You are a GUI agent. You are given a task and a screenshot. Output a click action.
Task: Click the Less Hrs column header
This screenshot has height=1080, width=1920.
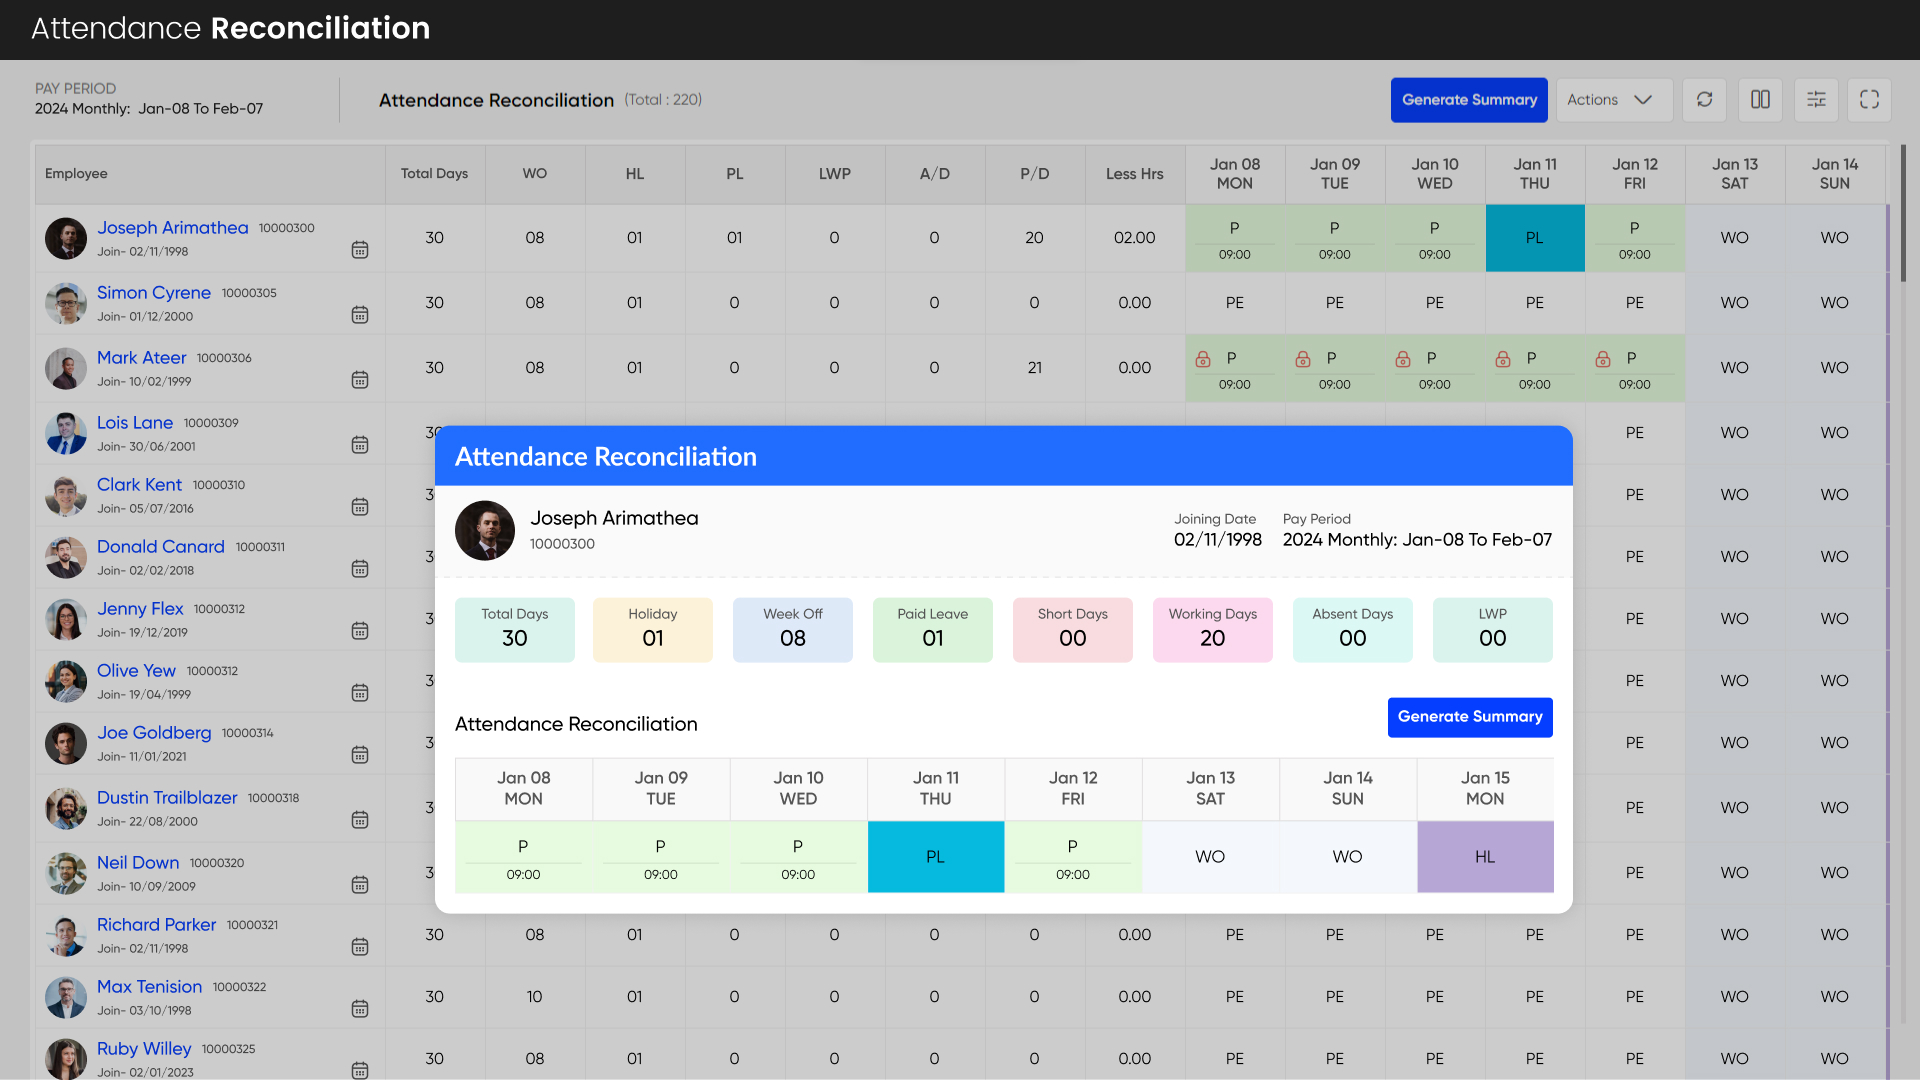tap(1134, 174)
